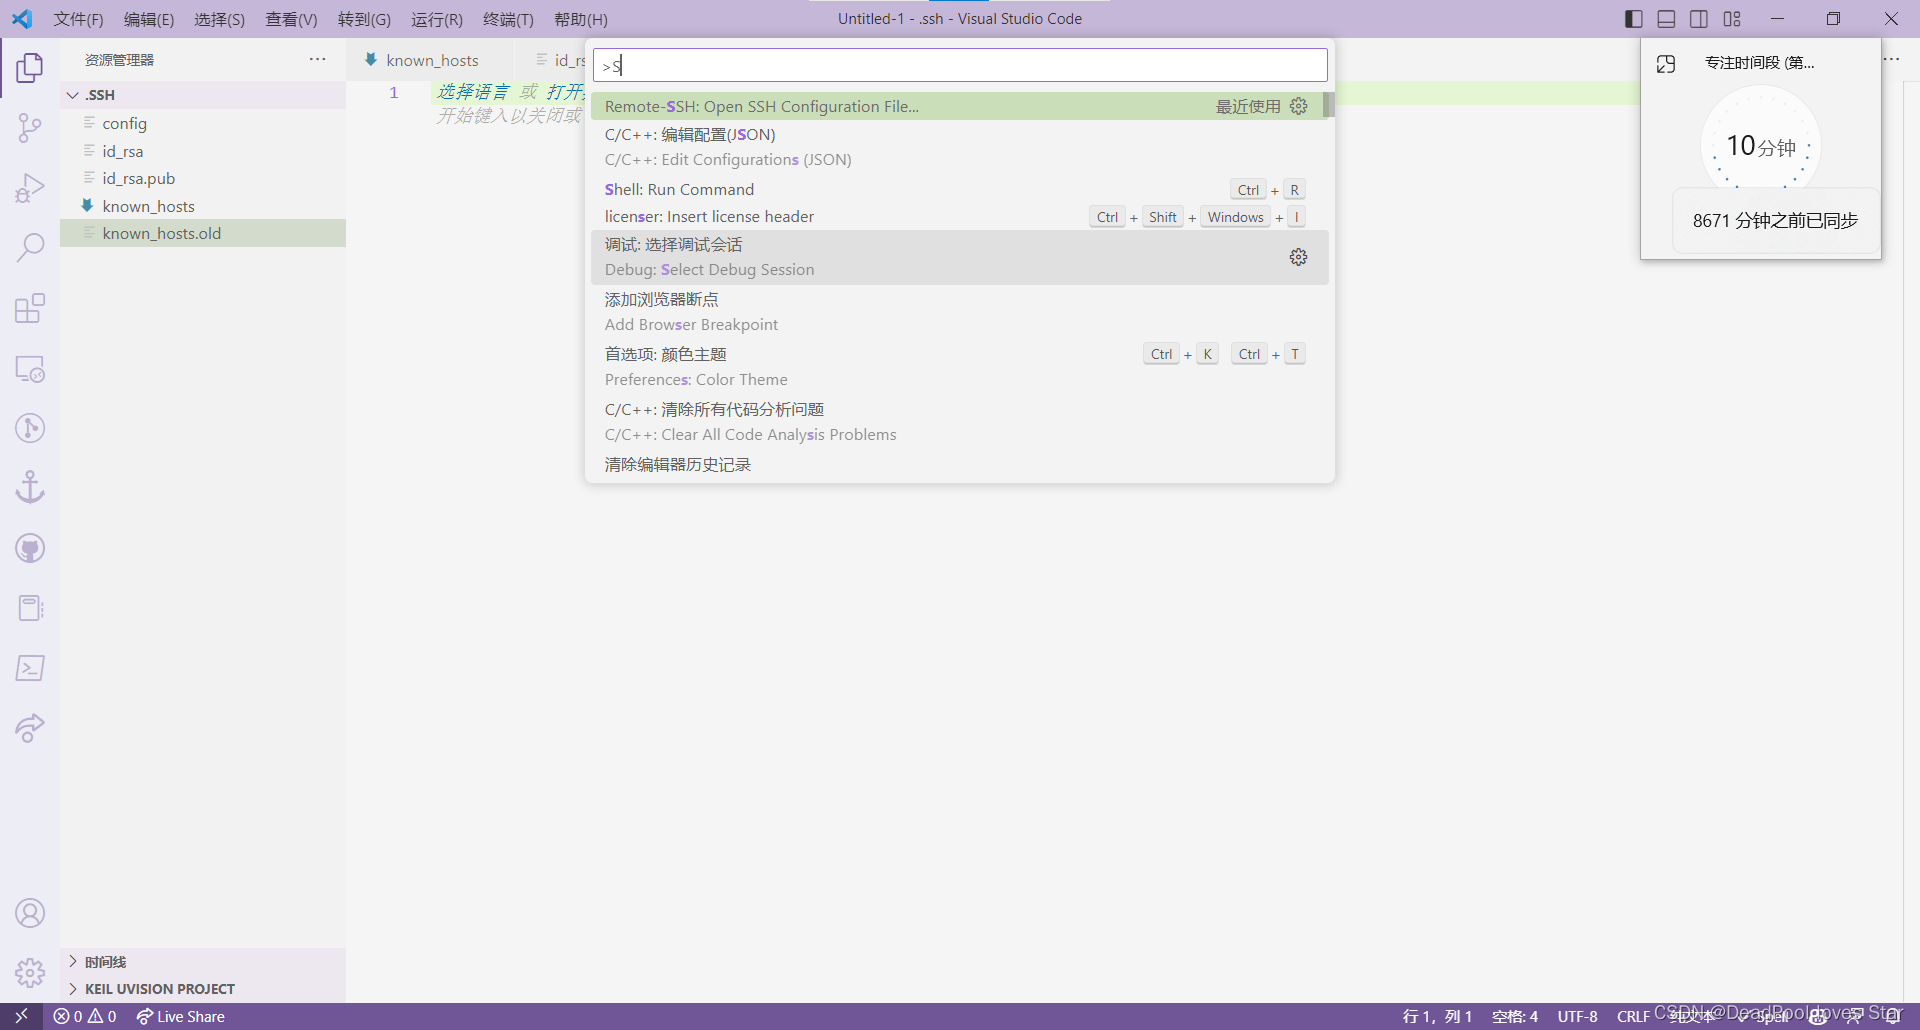Open the GitHub view icon
Viewport: 1920px width, 1030px height.
coord(30,548)
